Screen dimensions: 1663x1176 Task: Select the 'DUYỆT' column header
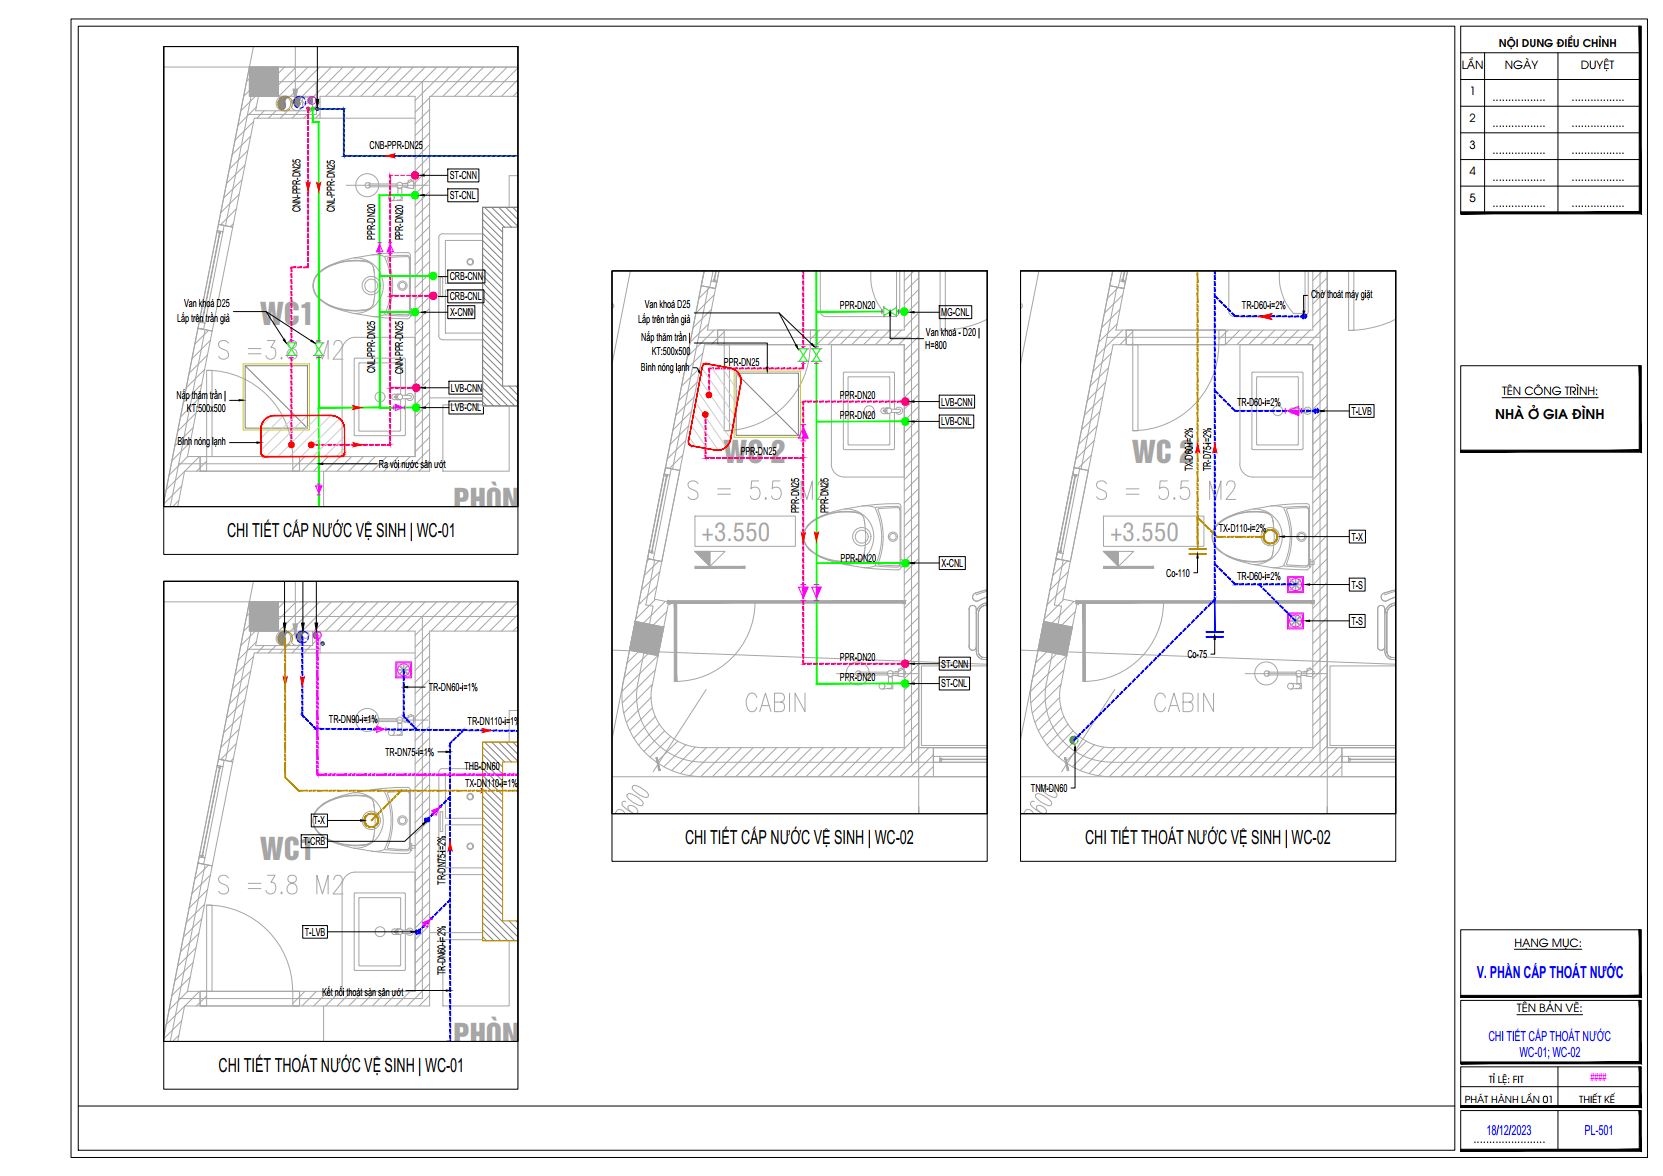pos(1597,65)
